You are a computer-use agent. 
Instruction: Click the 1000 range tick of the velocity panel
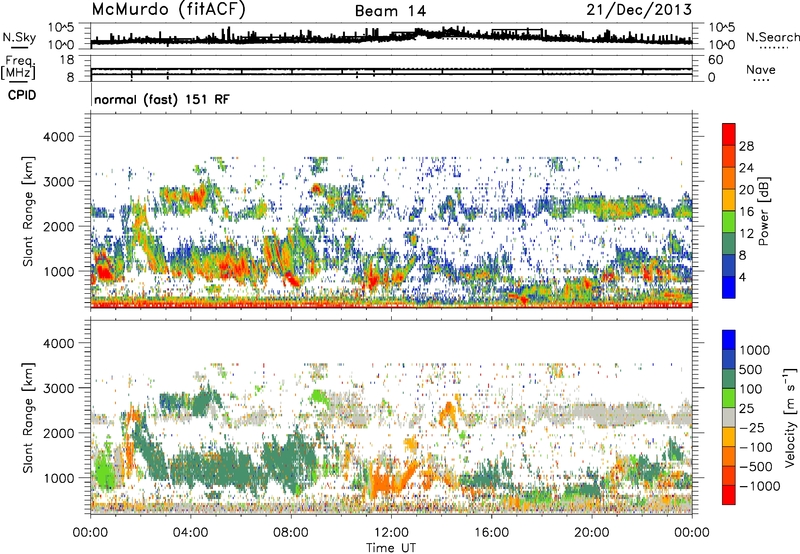click(x=58, y=477)
